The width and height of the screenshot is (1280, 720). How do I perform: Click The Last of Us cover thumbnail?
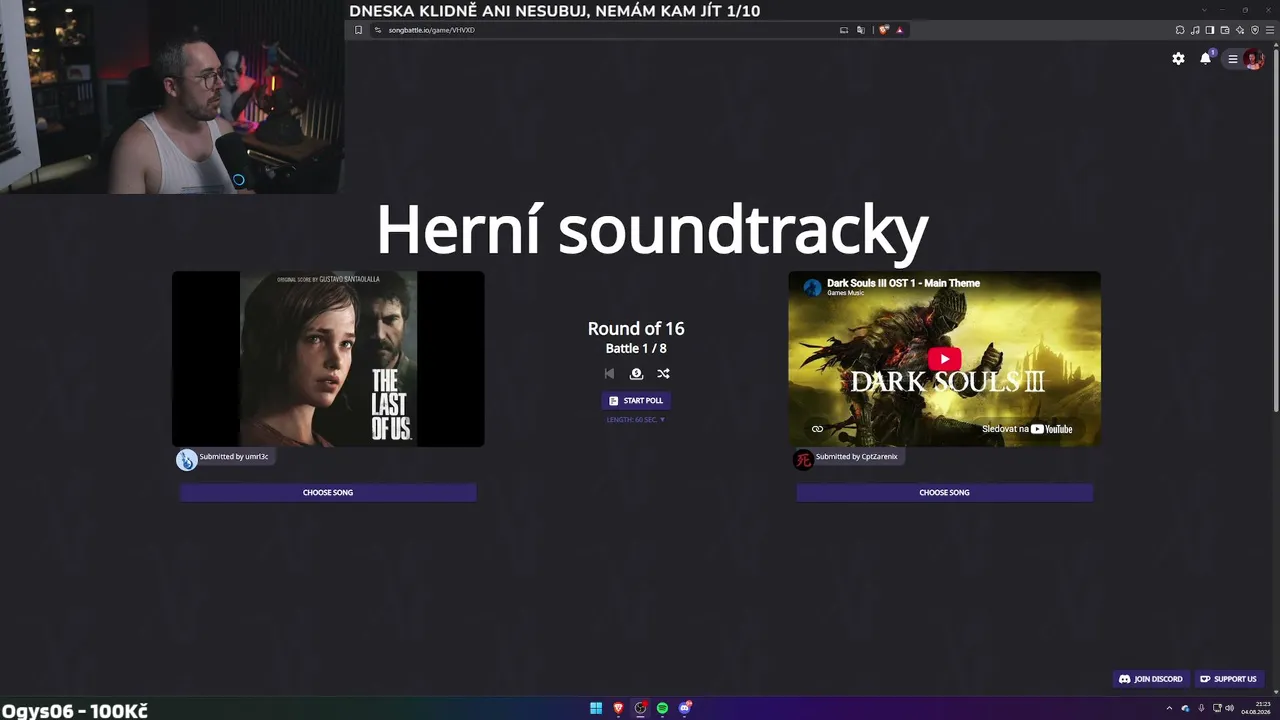(328, 359)
